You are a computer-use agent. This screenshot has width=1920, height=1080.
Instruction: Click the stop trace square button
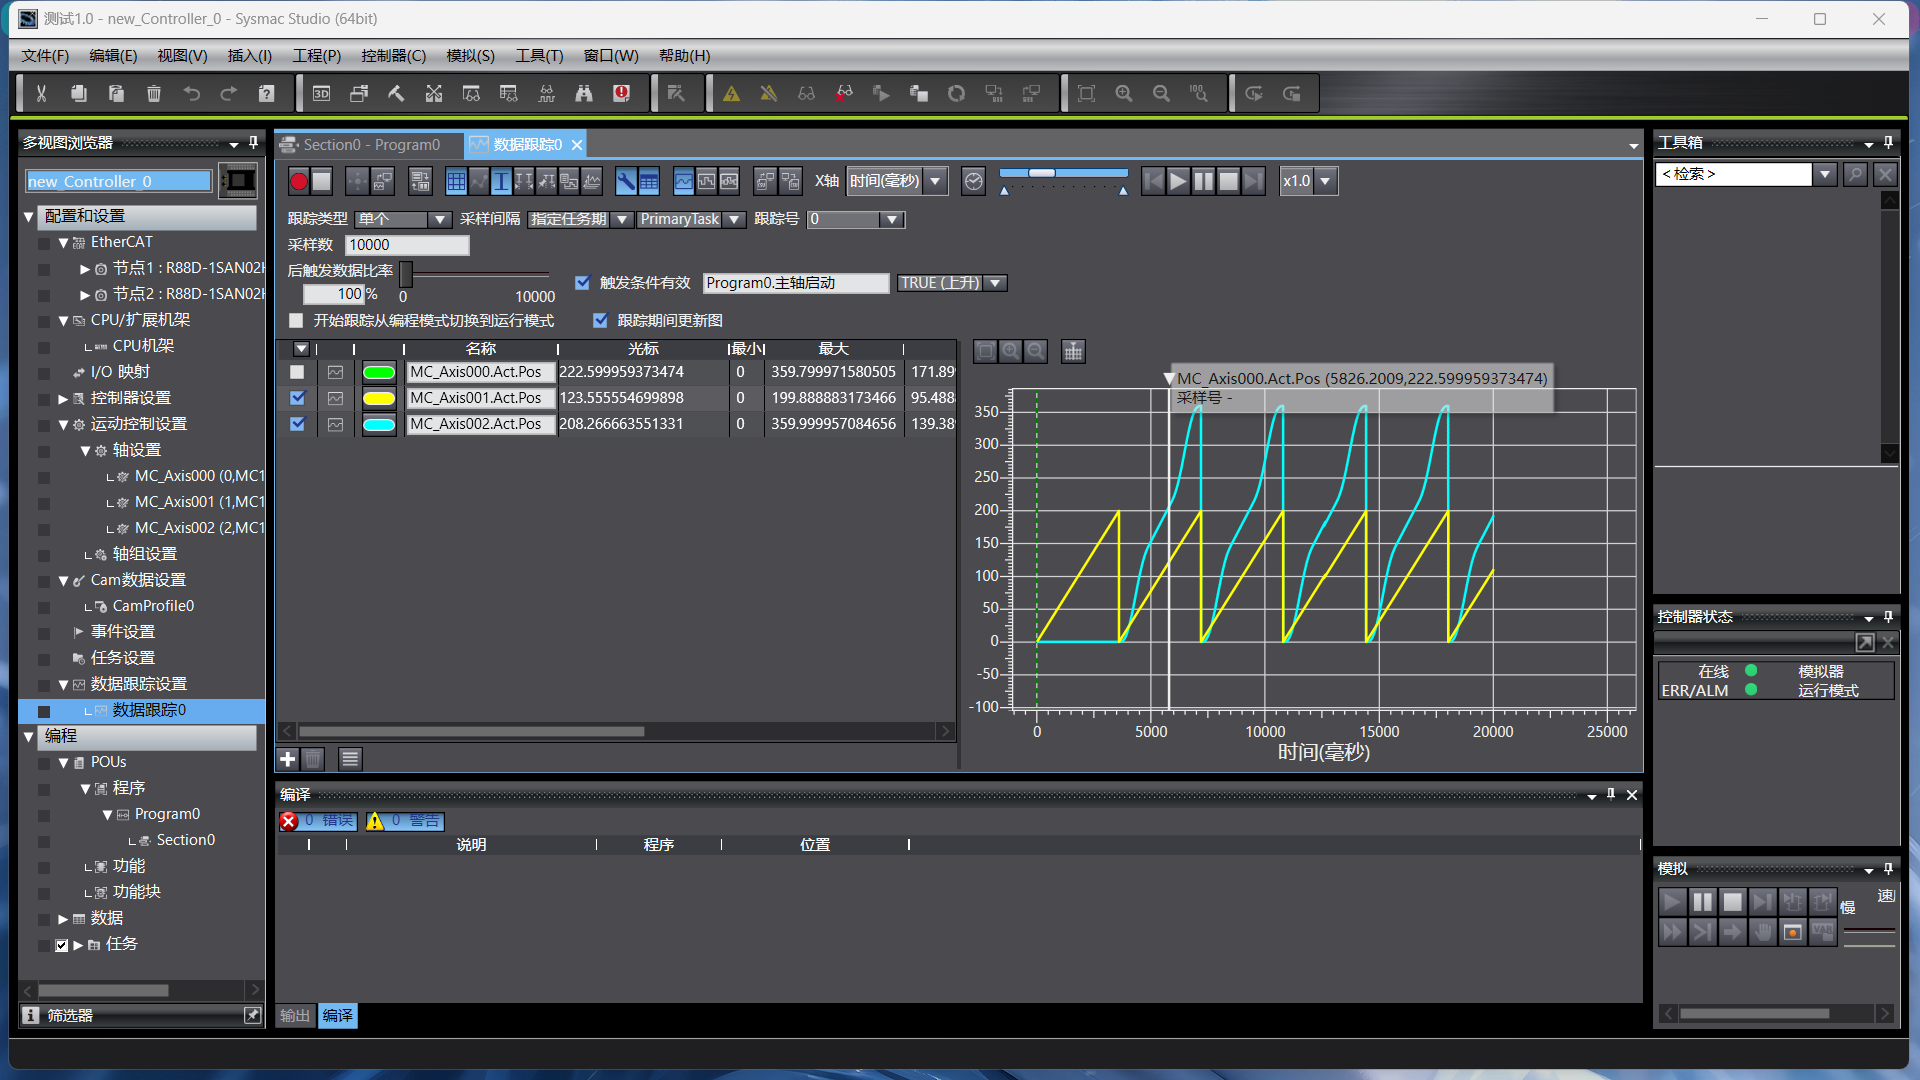pos(322,181)
